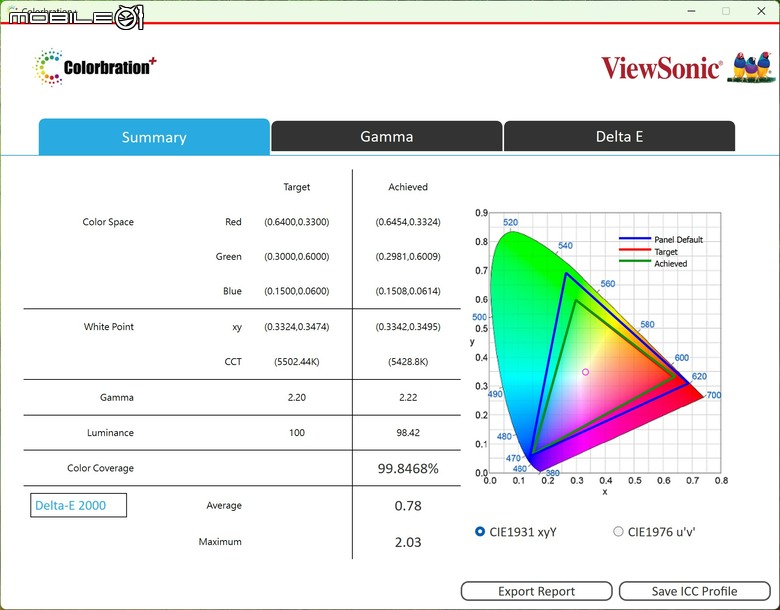Close the Colorbration+ window
This screenshot has height=610, width=780.
[x=761, y=11]
